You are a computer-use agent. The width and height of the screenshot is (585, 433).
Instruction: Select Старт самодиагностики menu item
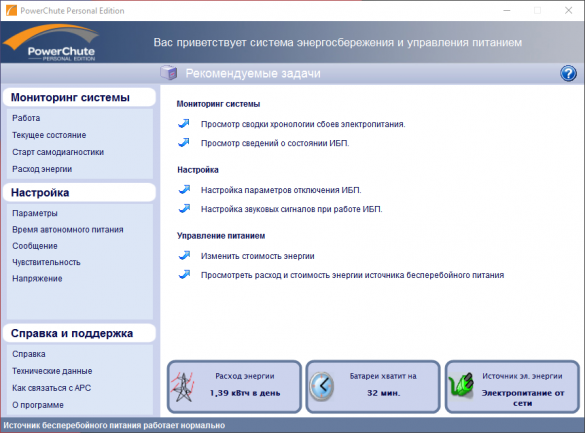(x=58, y=152)
